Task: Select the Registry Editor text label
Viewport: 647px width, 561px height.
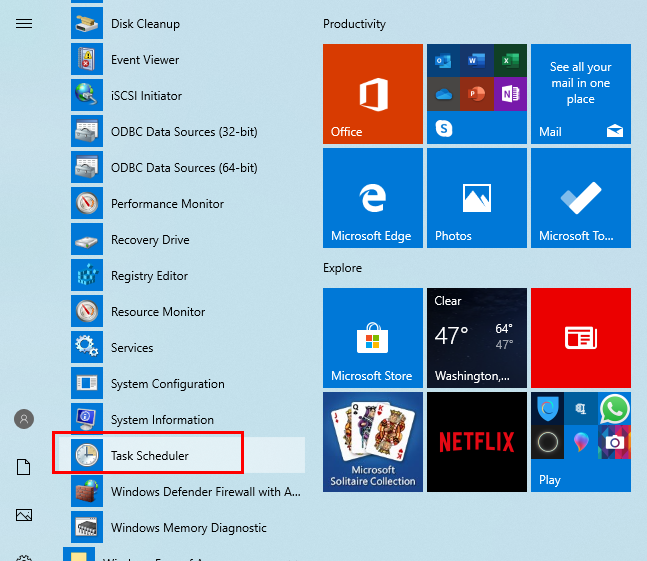Action: 149,276
